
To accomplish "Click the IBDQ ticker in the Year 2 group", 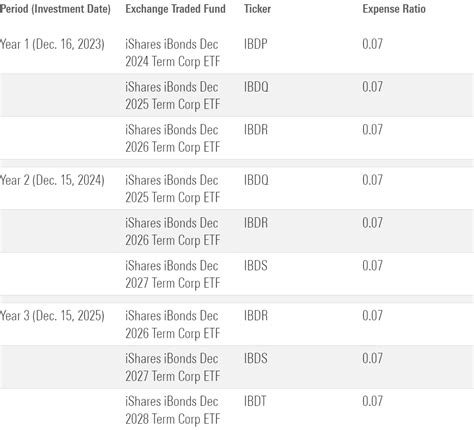I will (256, 180).
